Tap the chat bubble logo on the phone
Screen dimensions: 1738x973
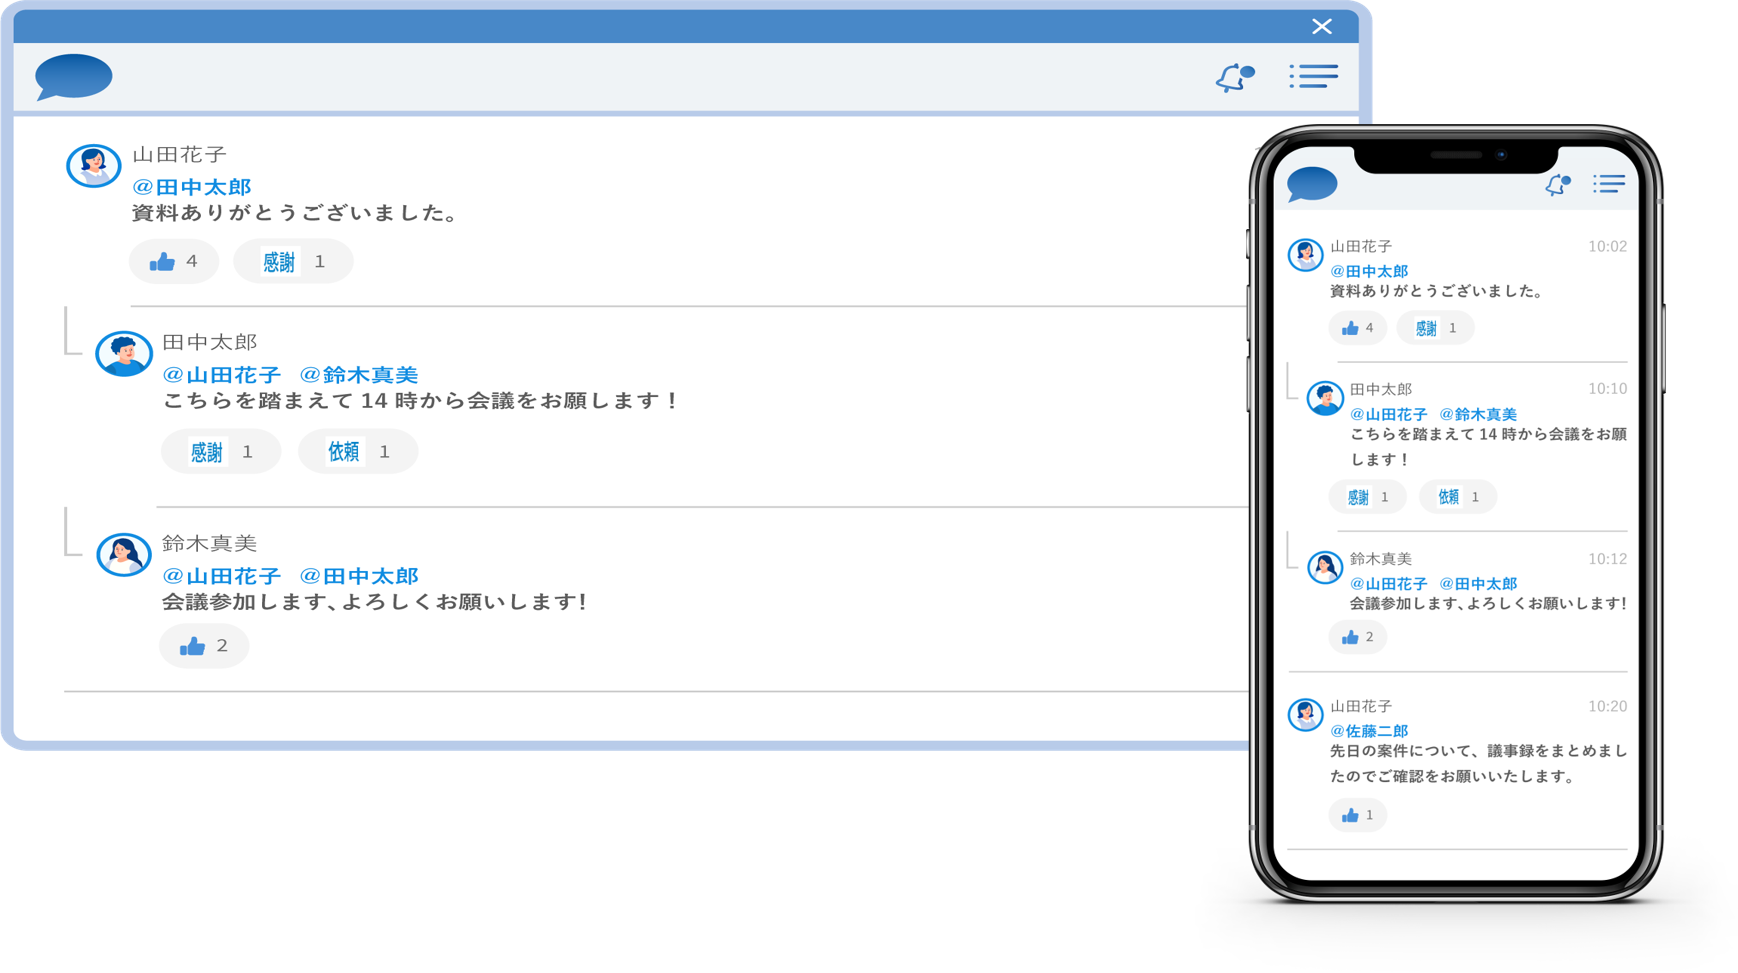pos(1311,185)
